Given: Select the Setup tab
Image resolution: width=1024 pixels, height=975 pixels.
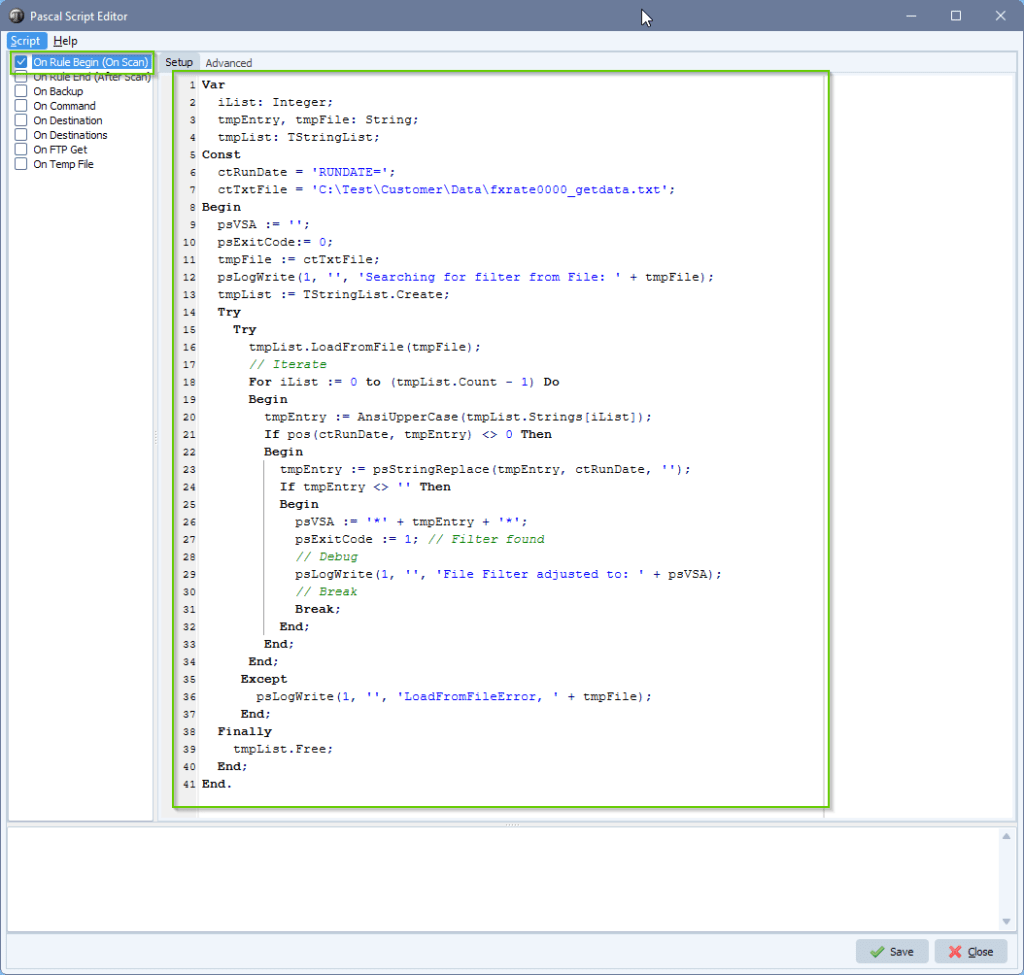Looking at the screenshot, I should click(x=180, y=62).
